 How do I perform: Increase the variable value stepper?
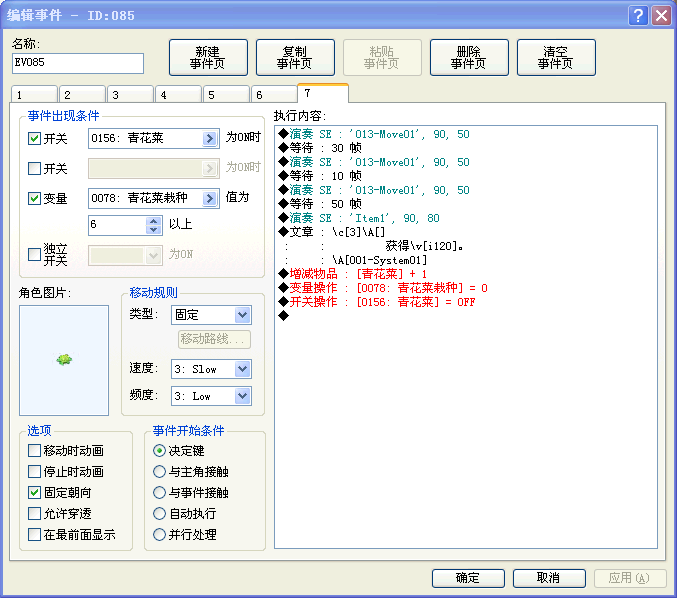click(154, 221)
